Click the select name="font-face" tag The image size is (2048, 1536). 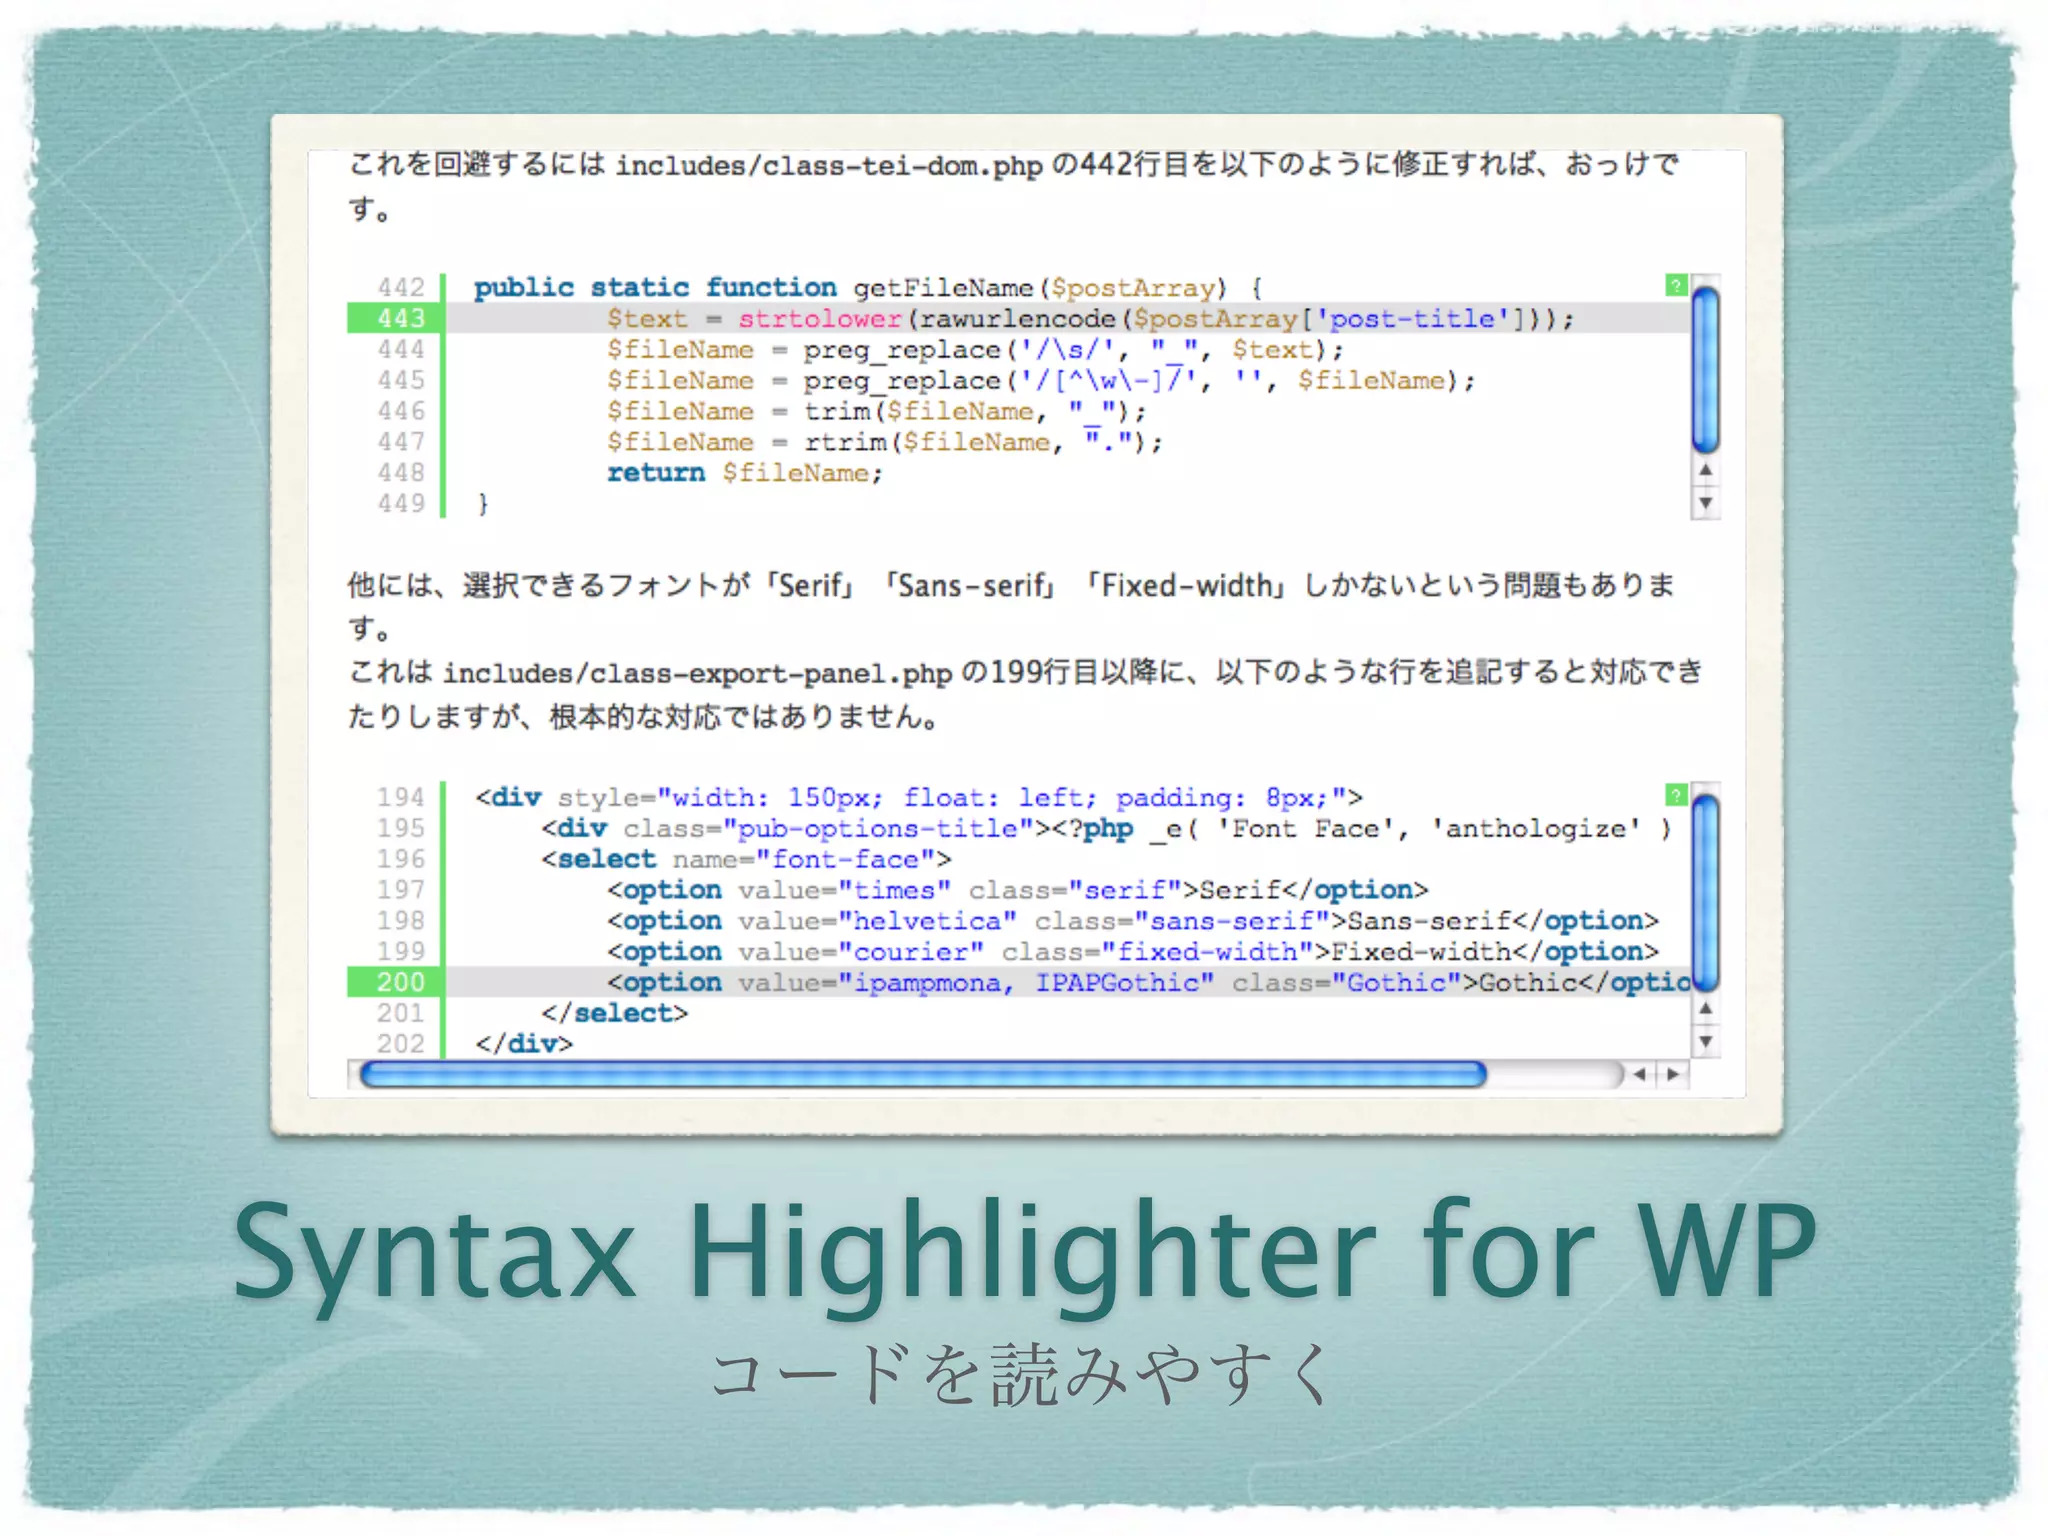(746, 859)
